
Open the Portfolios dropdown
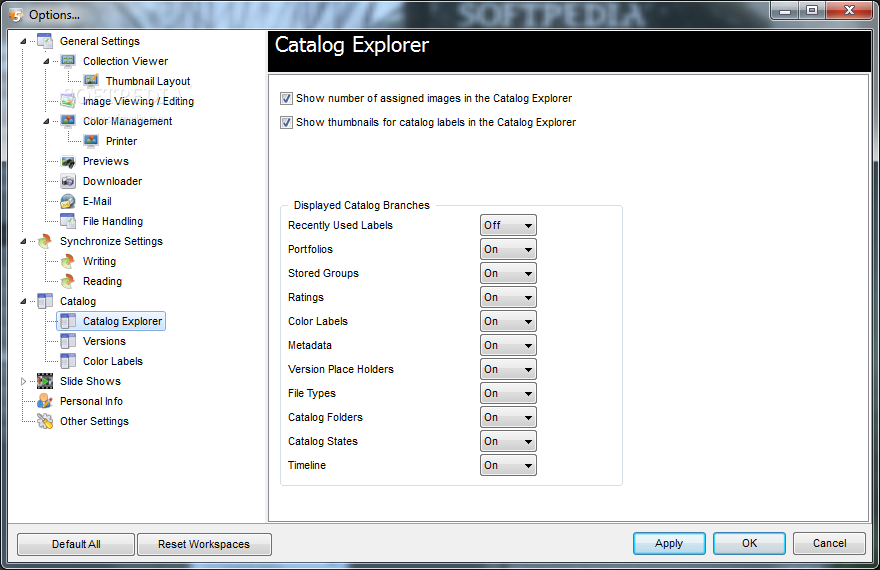(x=508, y=249)
